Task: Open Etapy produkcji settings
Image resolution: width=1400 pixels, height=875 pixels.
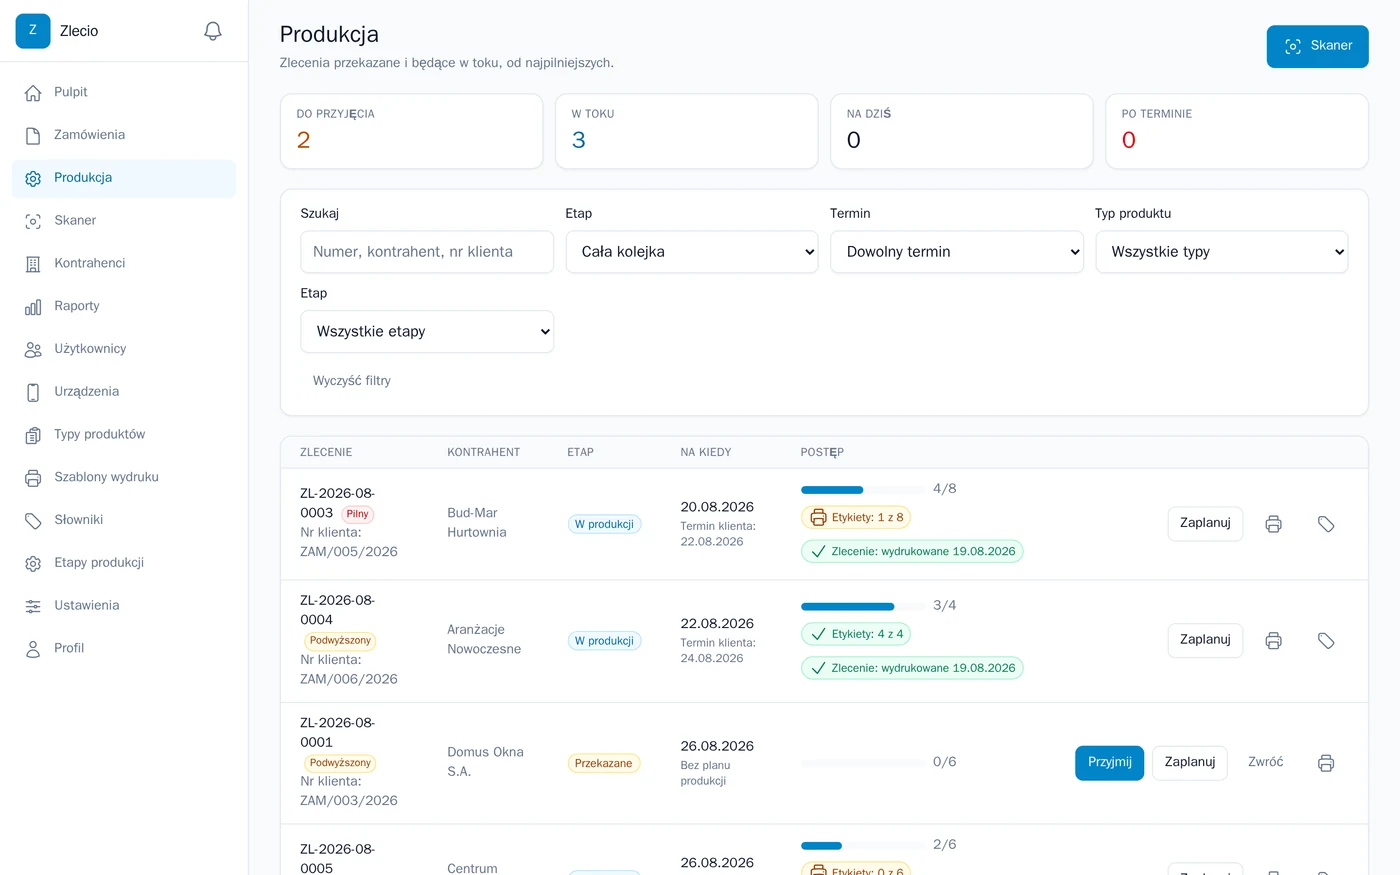Action: [124, 563]
